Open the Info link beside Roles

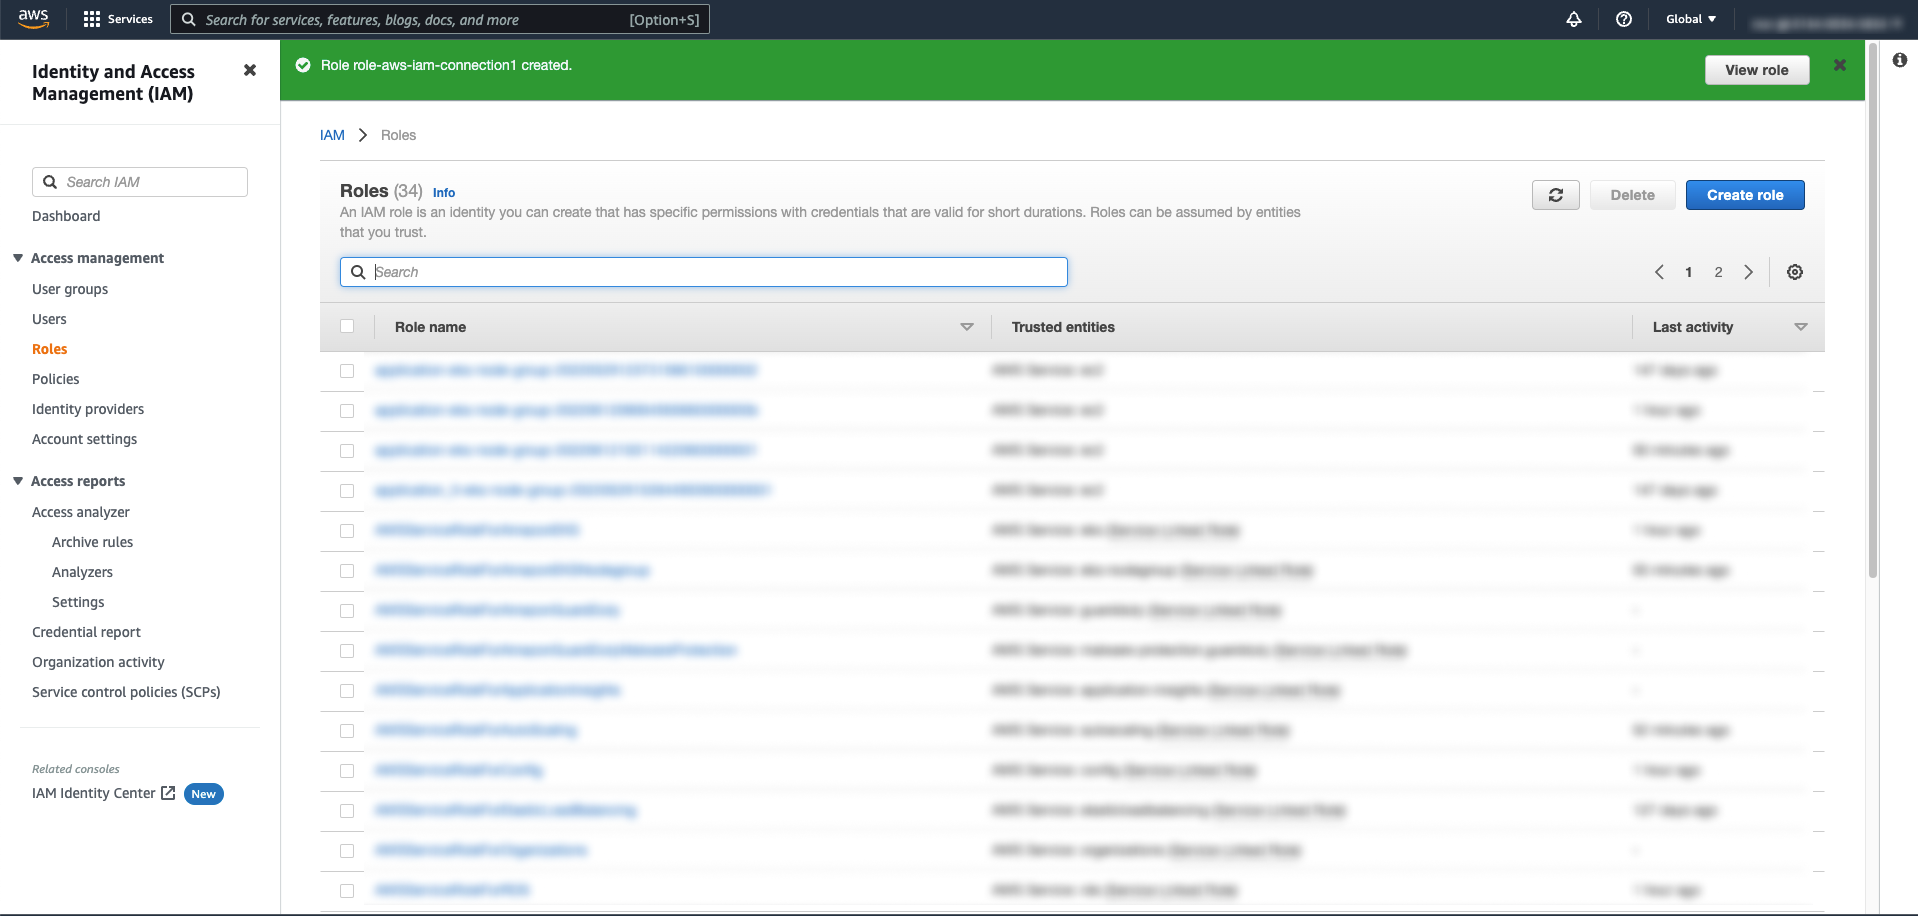coord(444,193)
